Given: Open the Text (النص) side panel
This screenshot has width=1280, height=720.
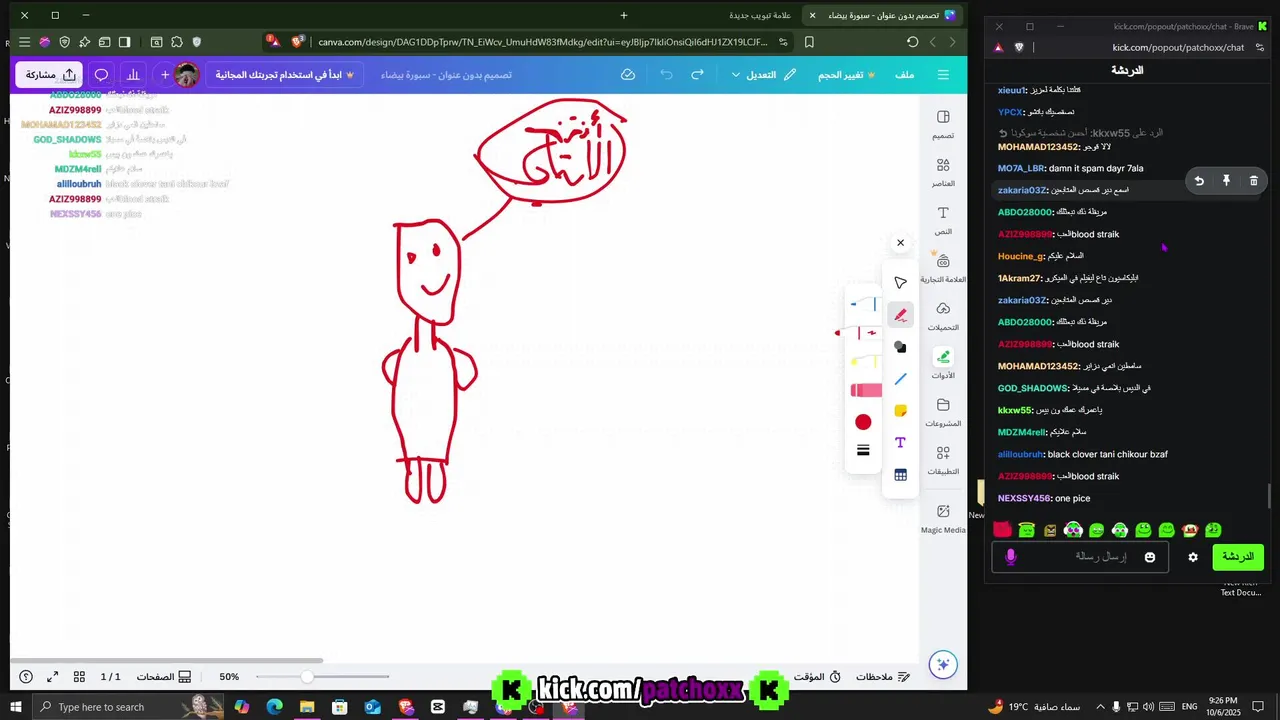Looking at the screenshot, I should [x=943, y=220].
